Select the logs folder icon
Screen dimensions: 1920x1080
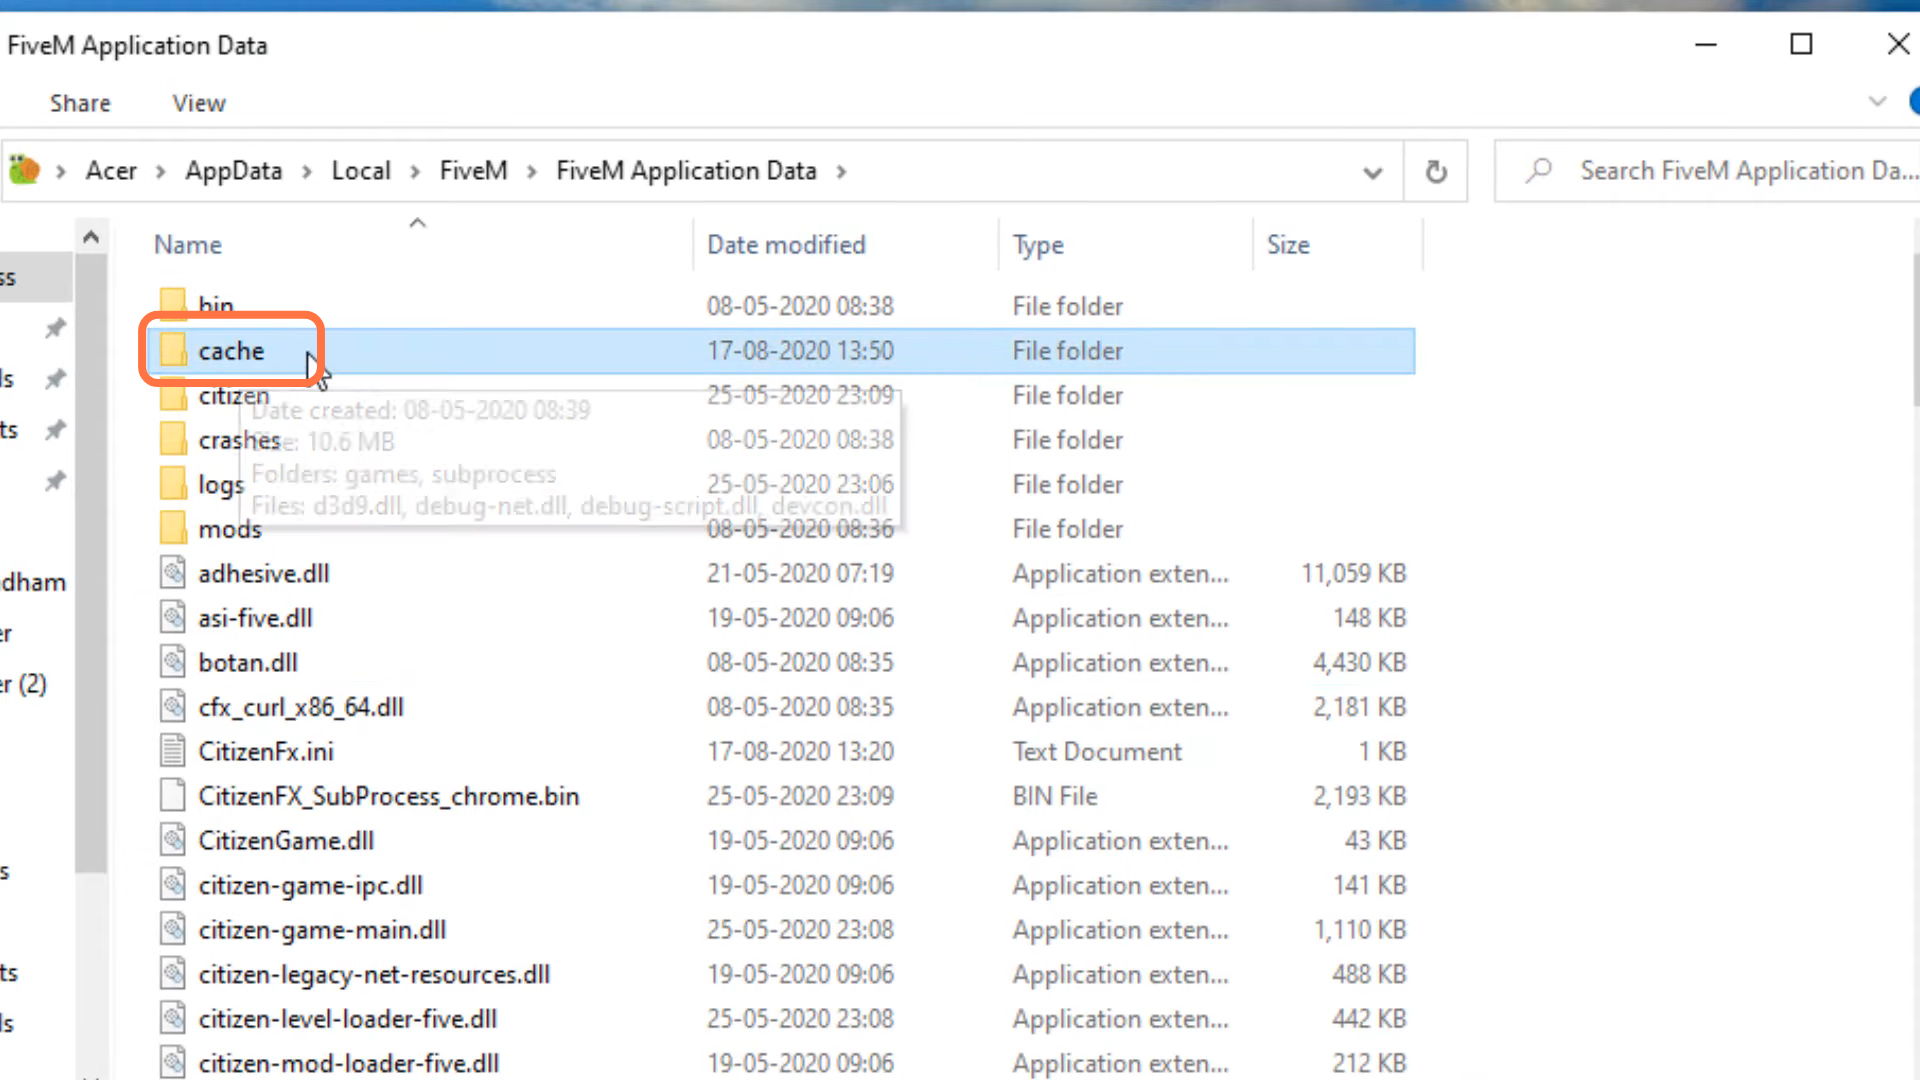click(173, 484)
